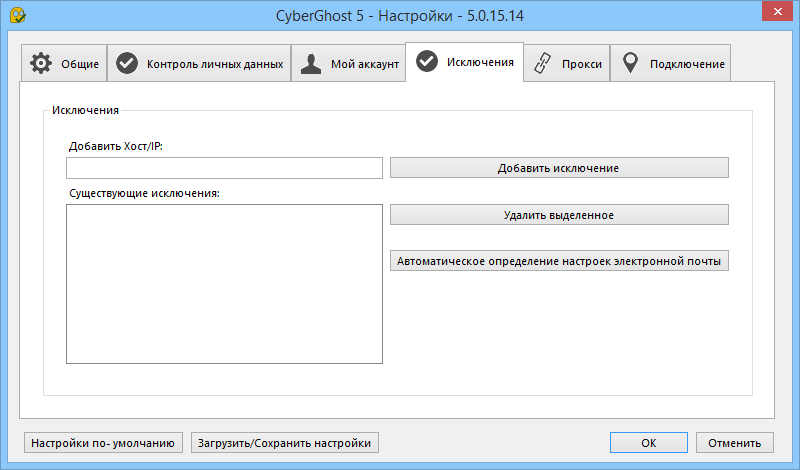Click inside the Существующие исключения list box
800x470 pixels.
pyautogui.click(x=224, y=284)
